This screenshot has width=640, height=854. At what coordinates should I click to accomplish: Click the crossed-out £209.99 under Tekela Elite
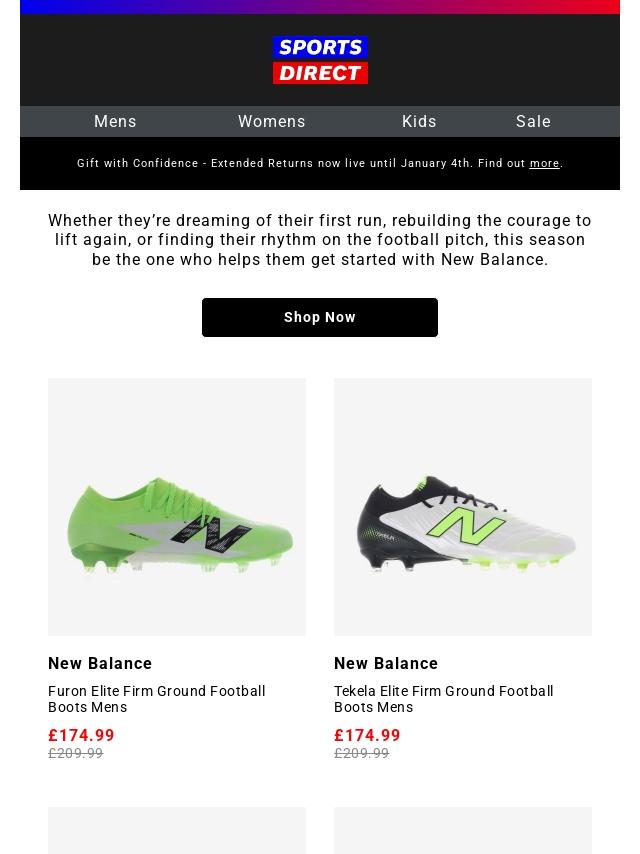[x=361, y=754]
